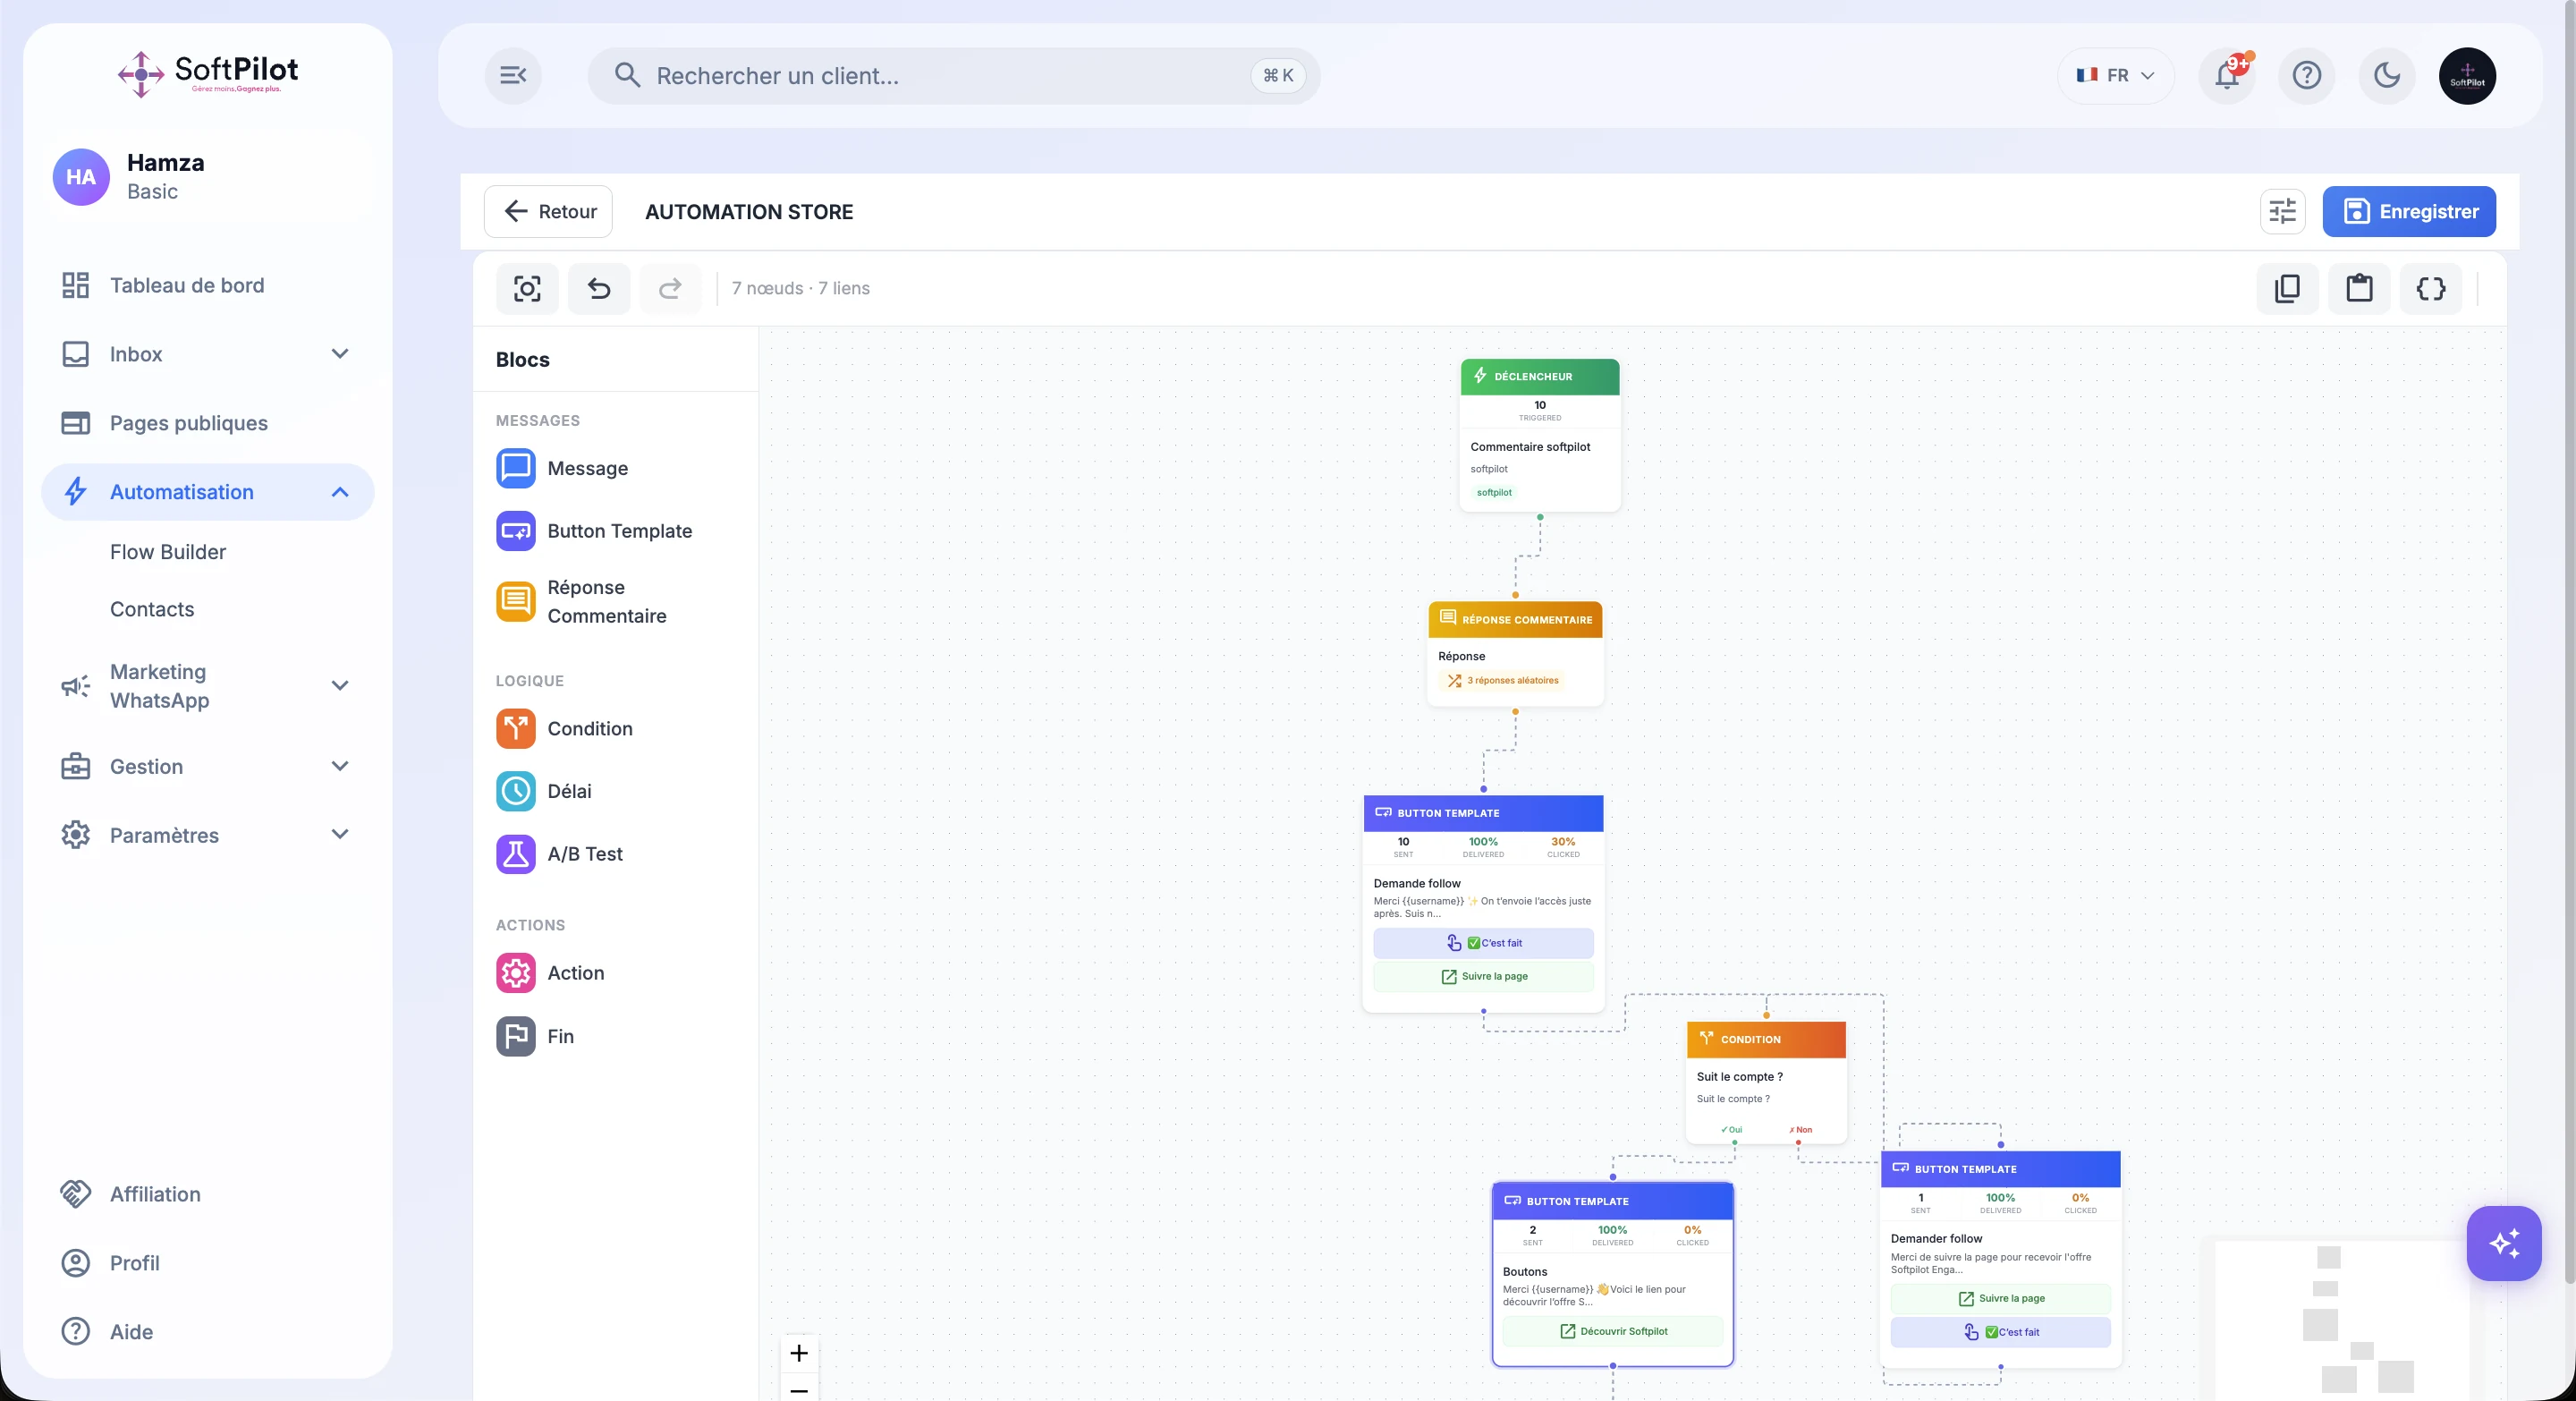
Task: Expand the Inbox menu
Action: (208, 354)
